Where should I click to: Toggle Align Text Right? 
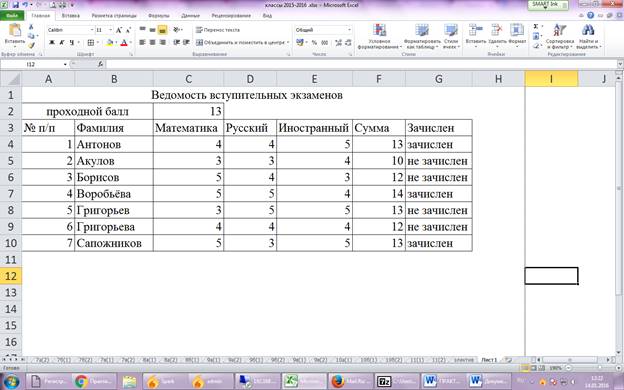pos(162,42)
